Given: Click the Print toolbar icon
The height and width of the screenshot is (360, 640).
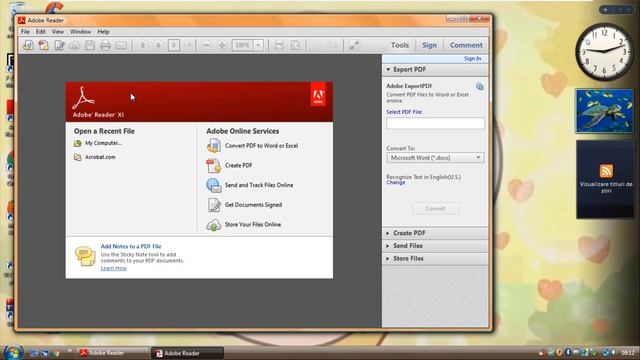Looking at the screenshot, I should (105, 45).
